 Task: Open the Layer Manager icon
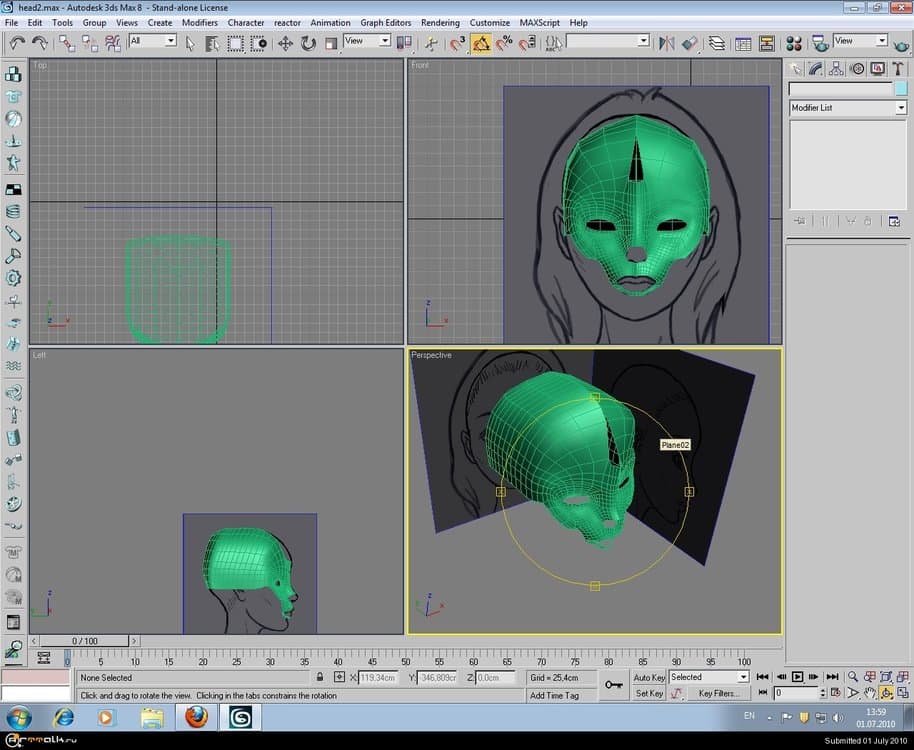tap(717, 43)
